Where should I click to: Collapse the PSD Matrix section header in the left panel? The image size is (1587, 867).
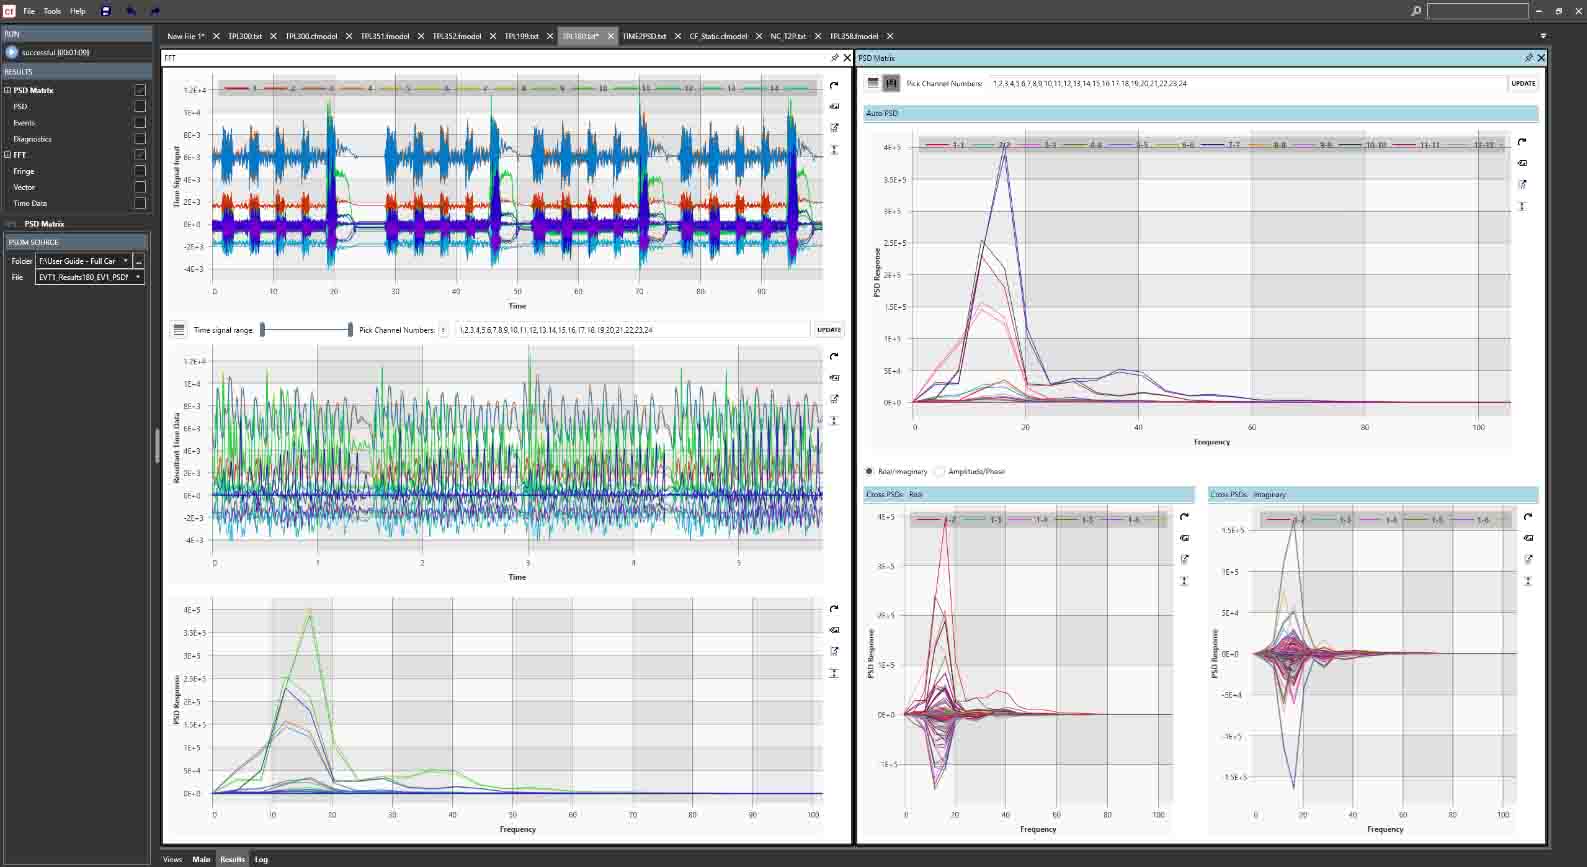tap(12, 224)
